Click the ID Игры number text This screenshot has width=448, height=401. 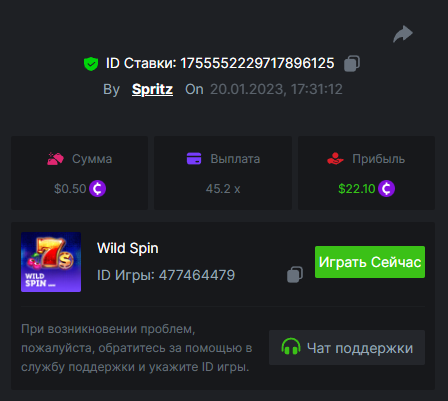[x=197, y=275]
